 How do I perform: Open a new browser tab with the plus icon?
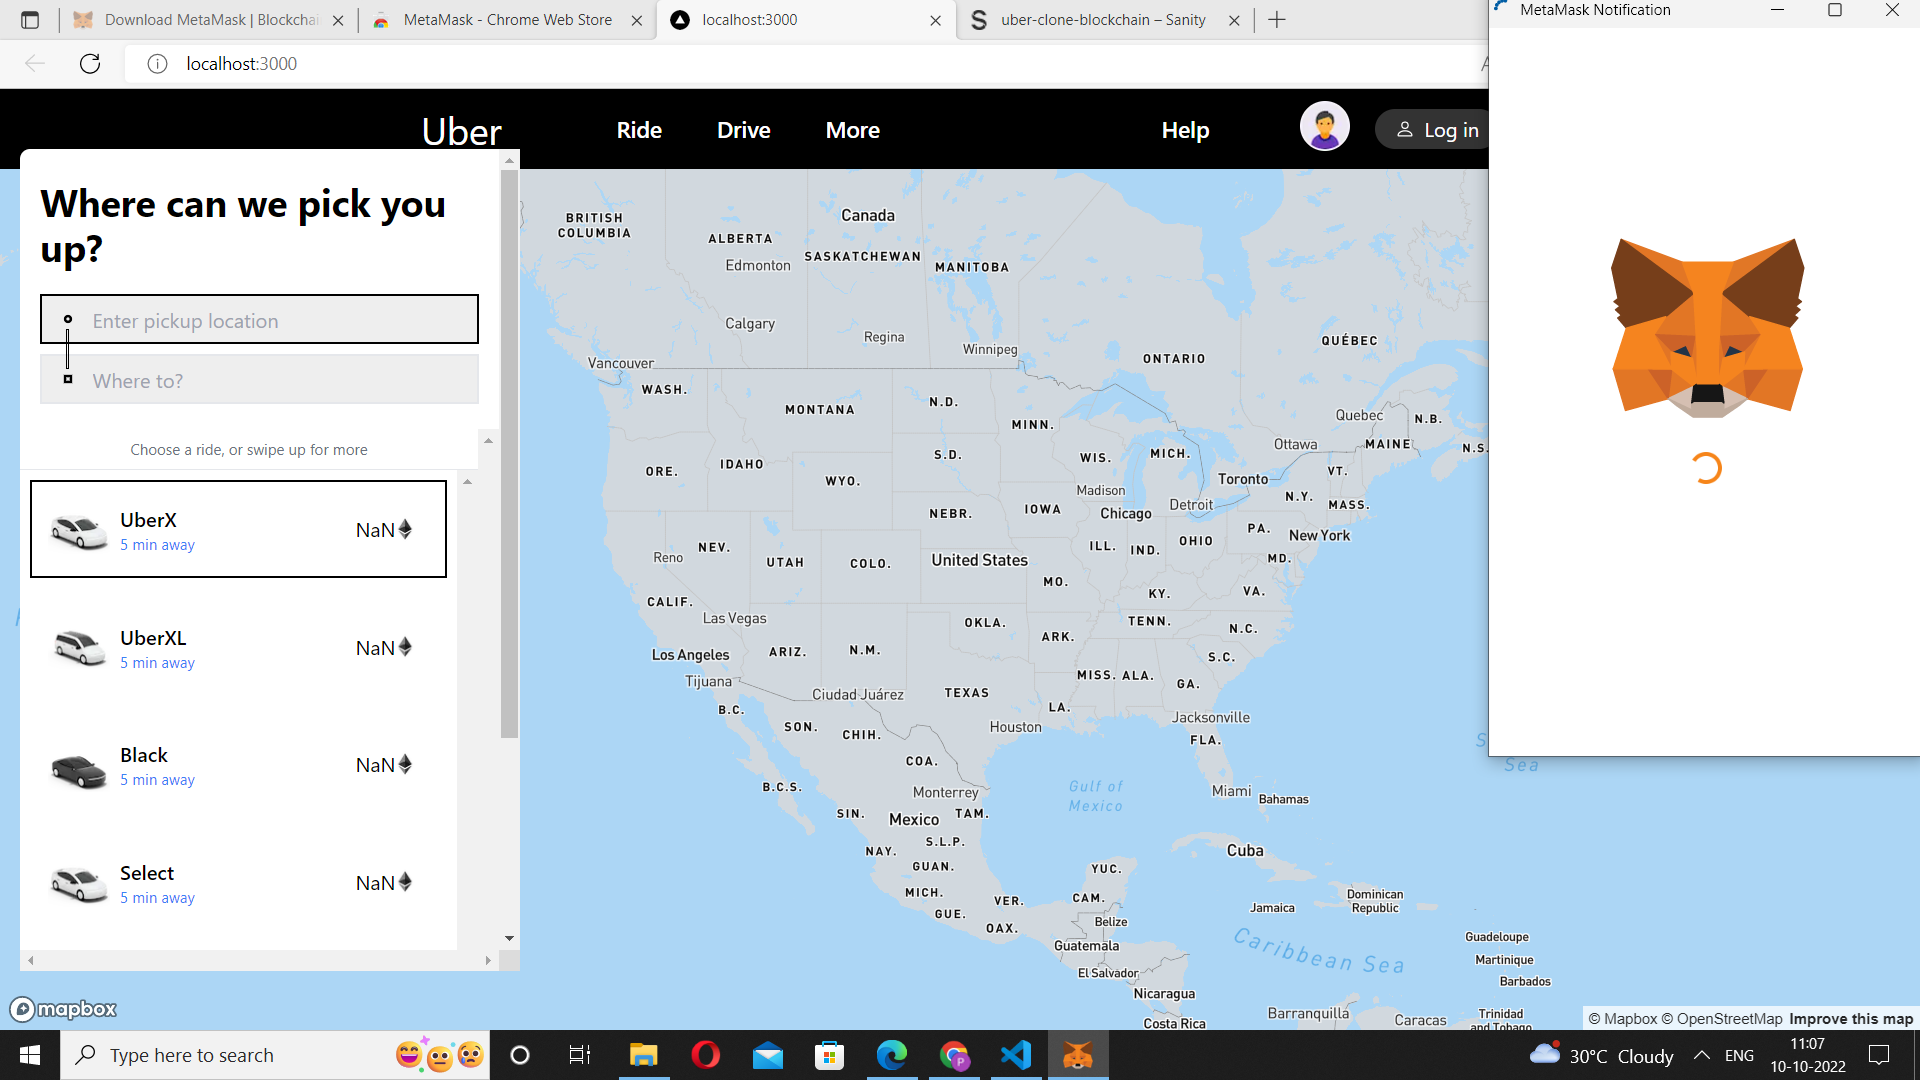1277,20
